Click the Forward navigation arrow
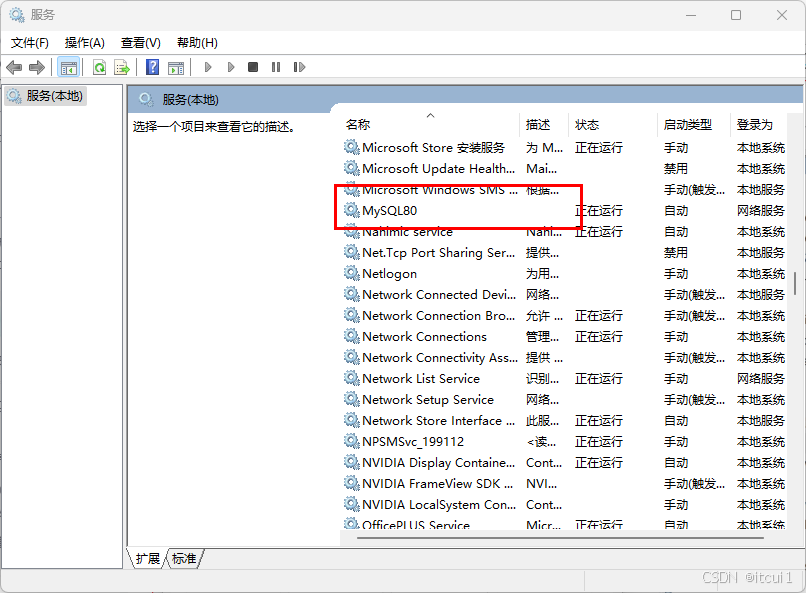This screenshot has height=593, width=806. 38,67
